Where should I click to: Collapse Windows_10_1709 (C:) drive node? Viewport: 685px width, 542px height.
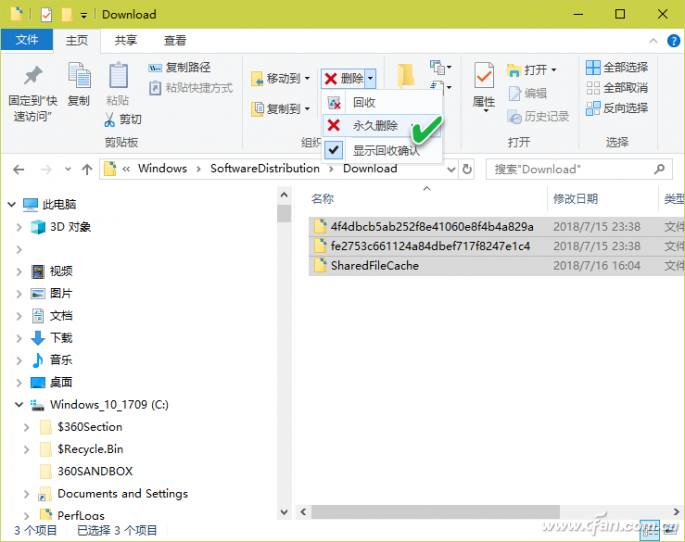click(19, 404)
